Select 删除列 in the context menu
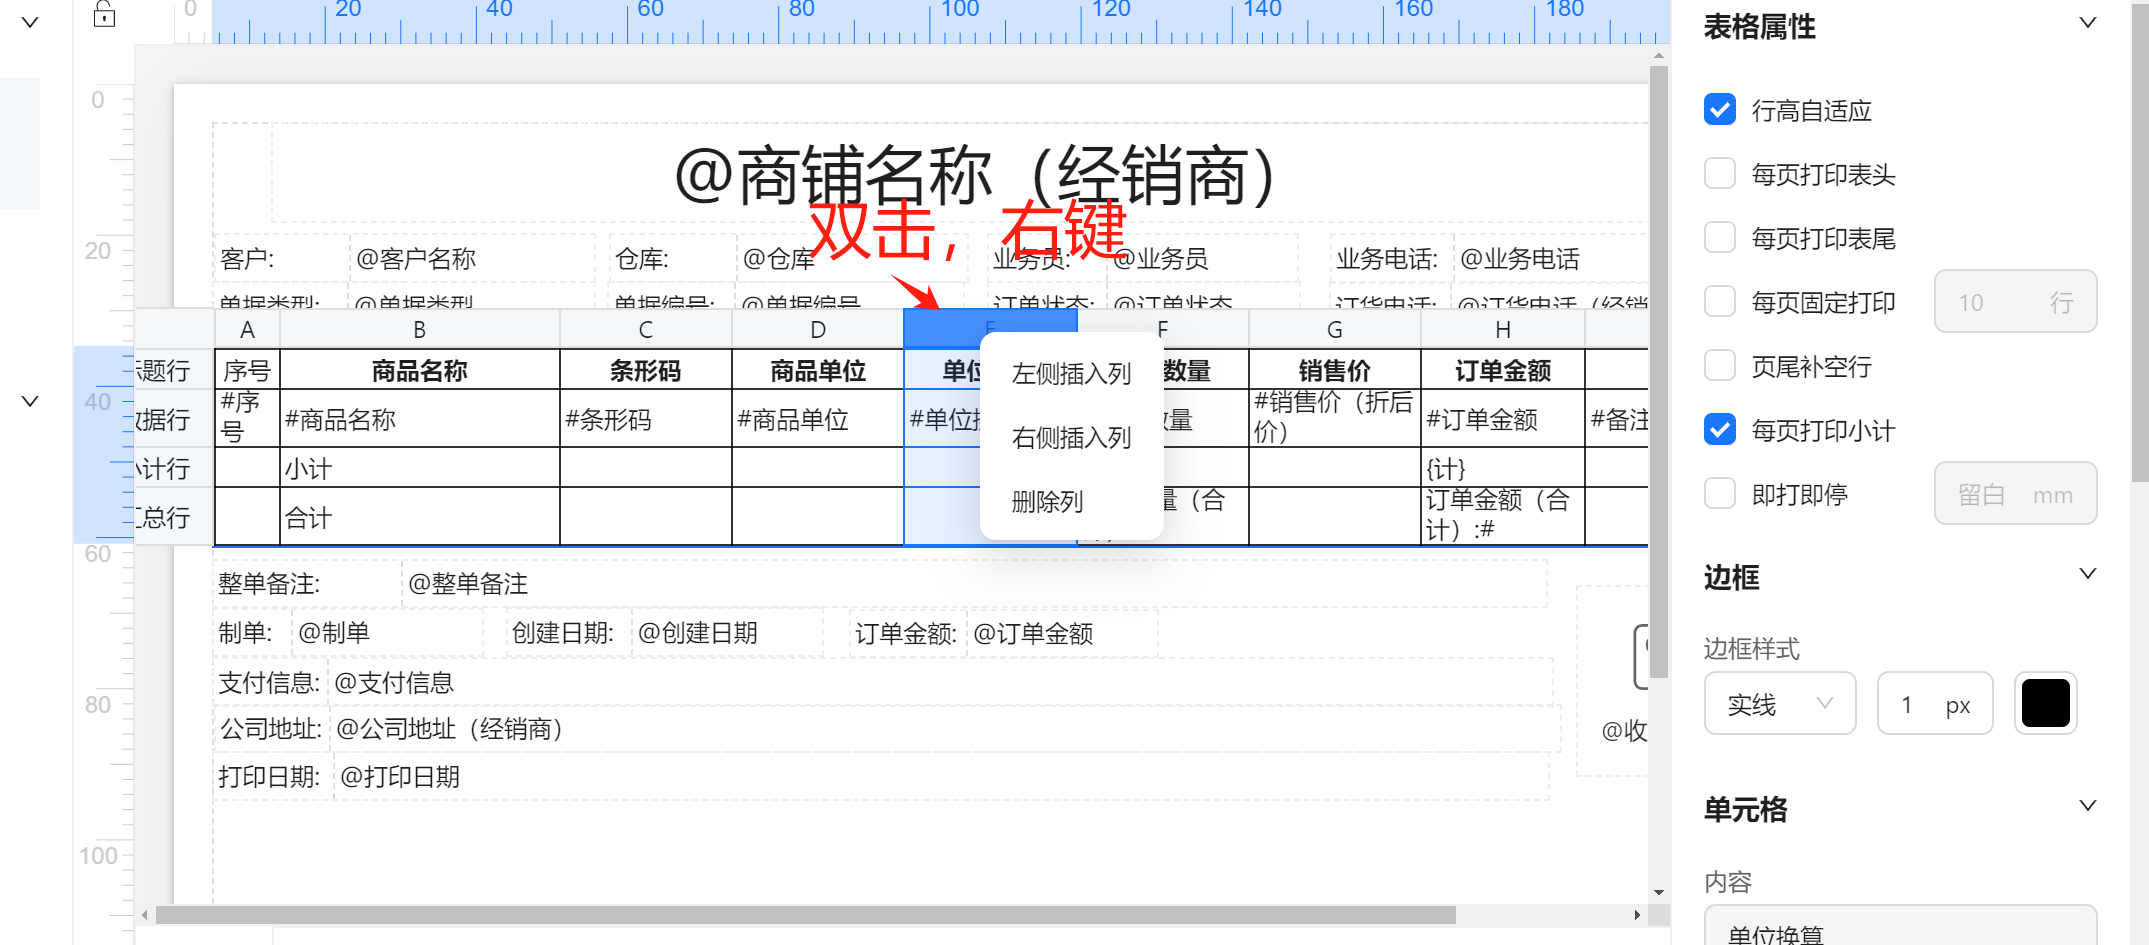2149x945 pixels. point(1047,502)
